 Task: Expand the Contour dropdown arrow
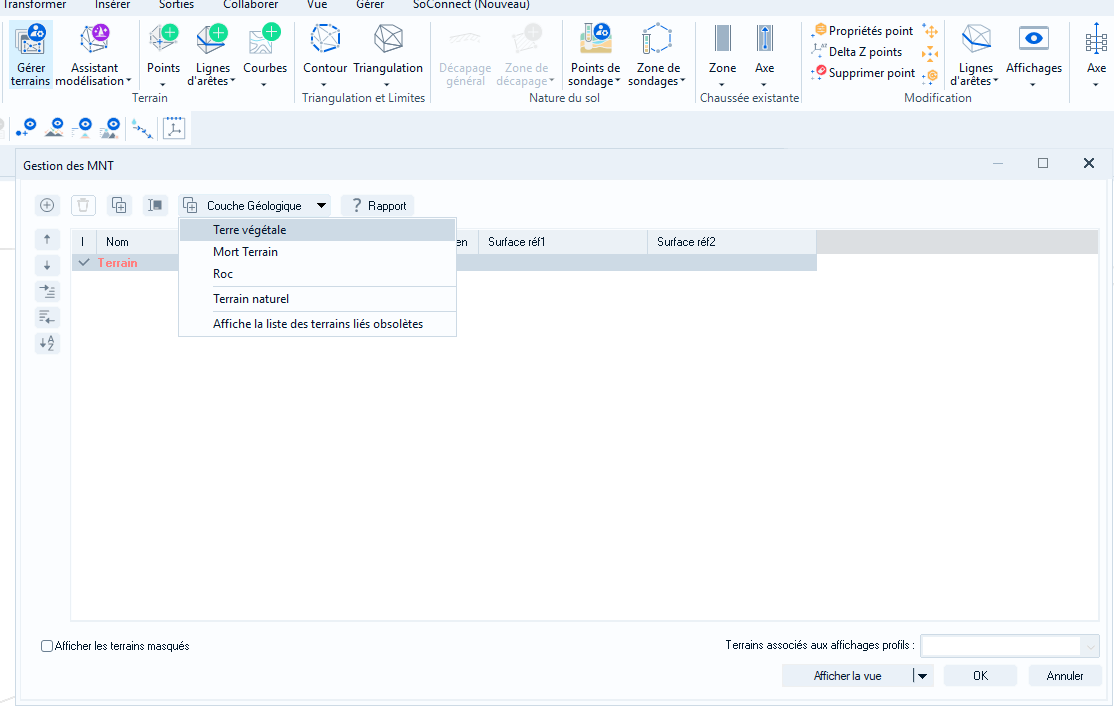point(324,85)
